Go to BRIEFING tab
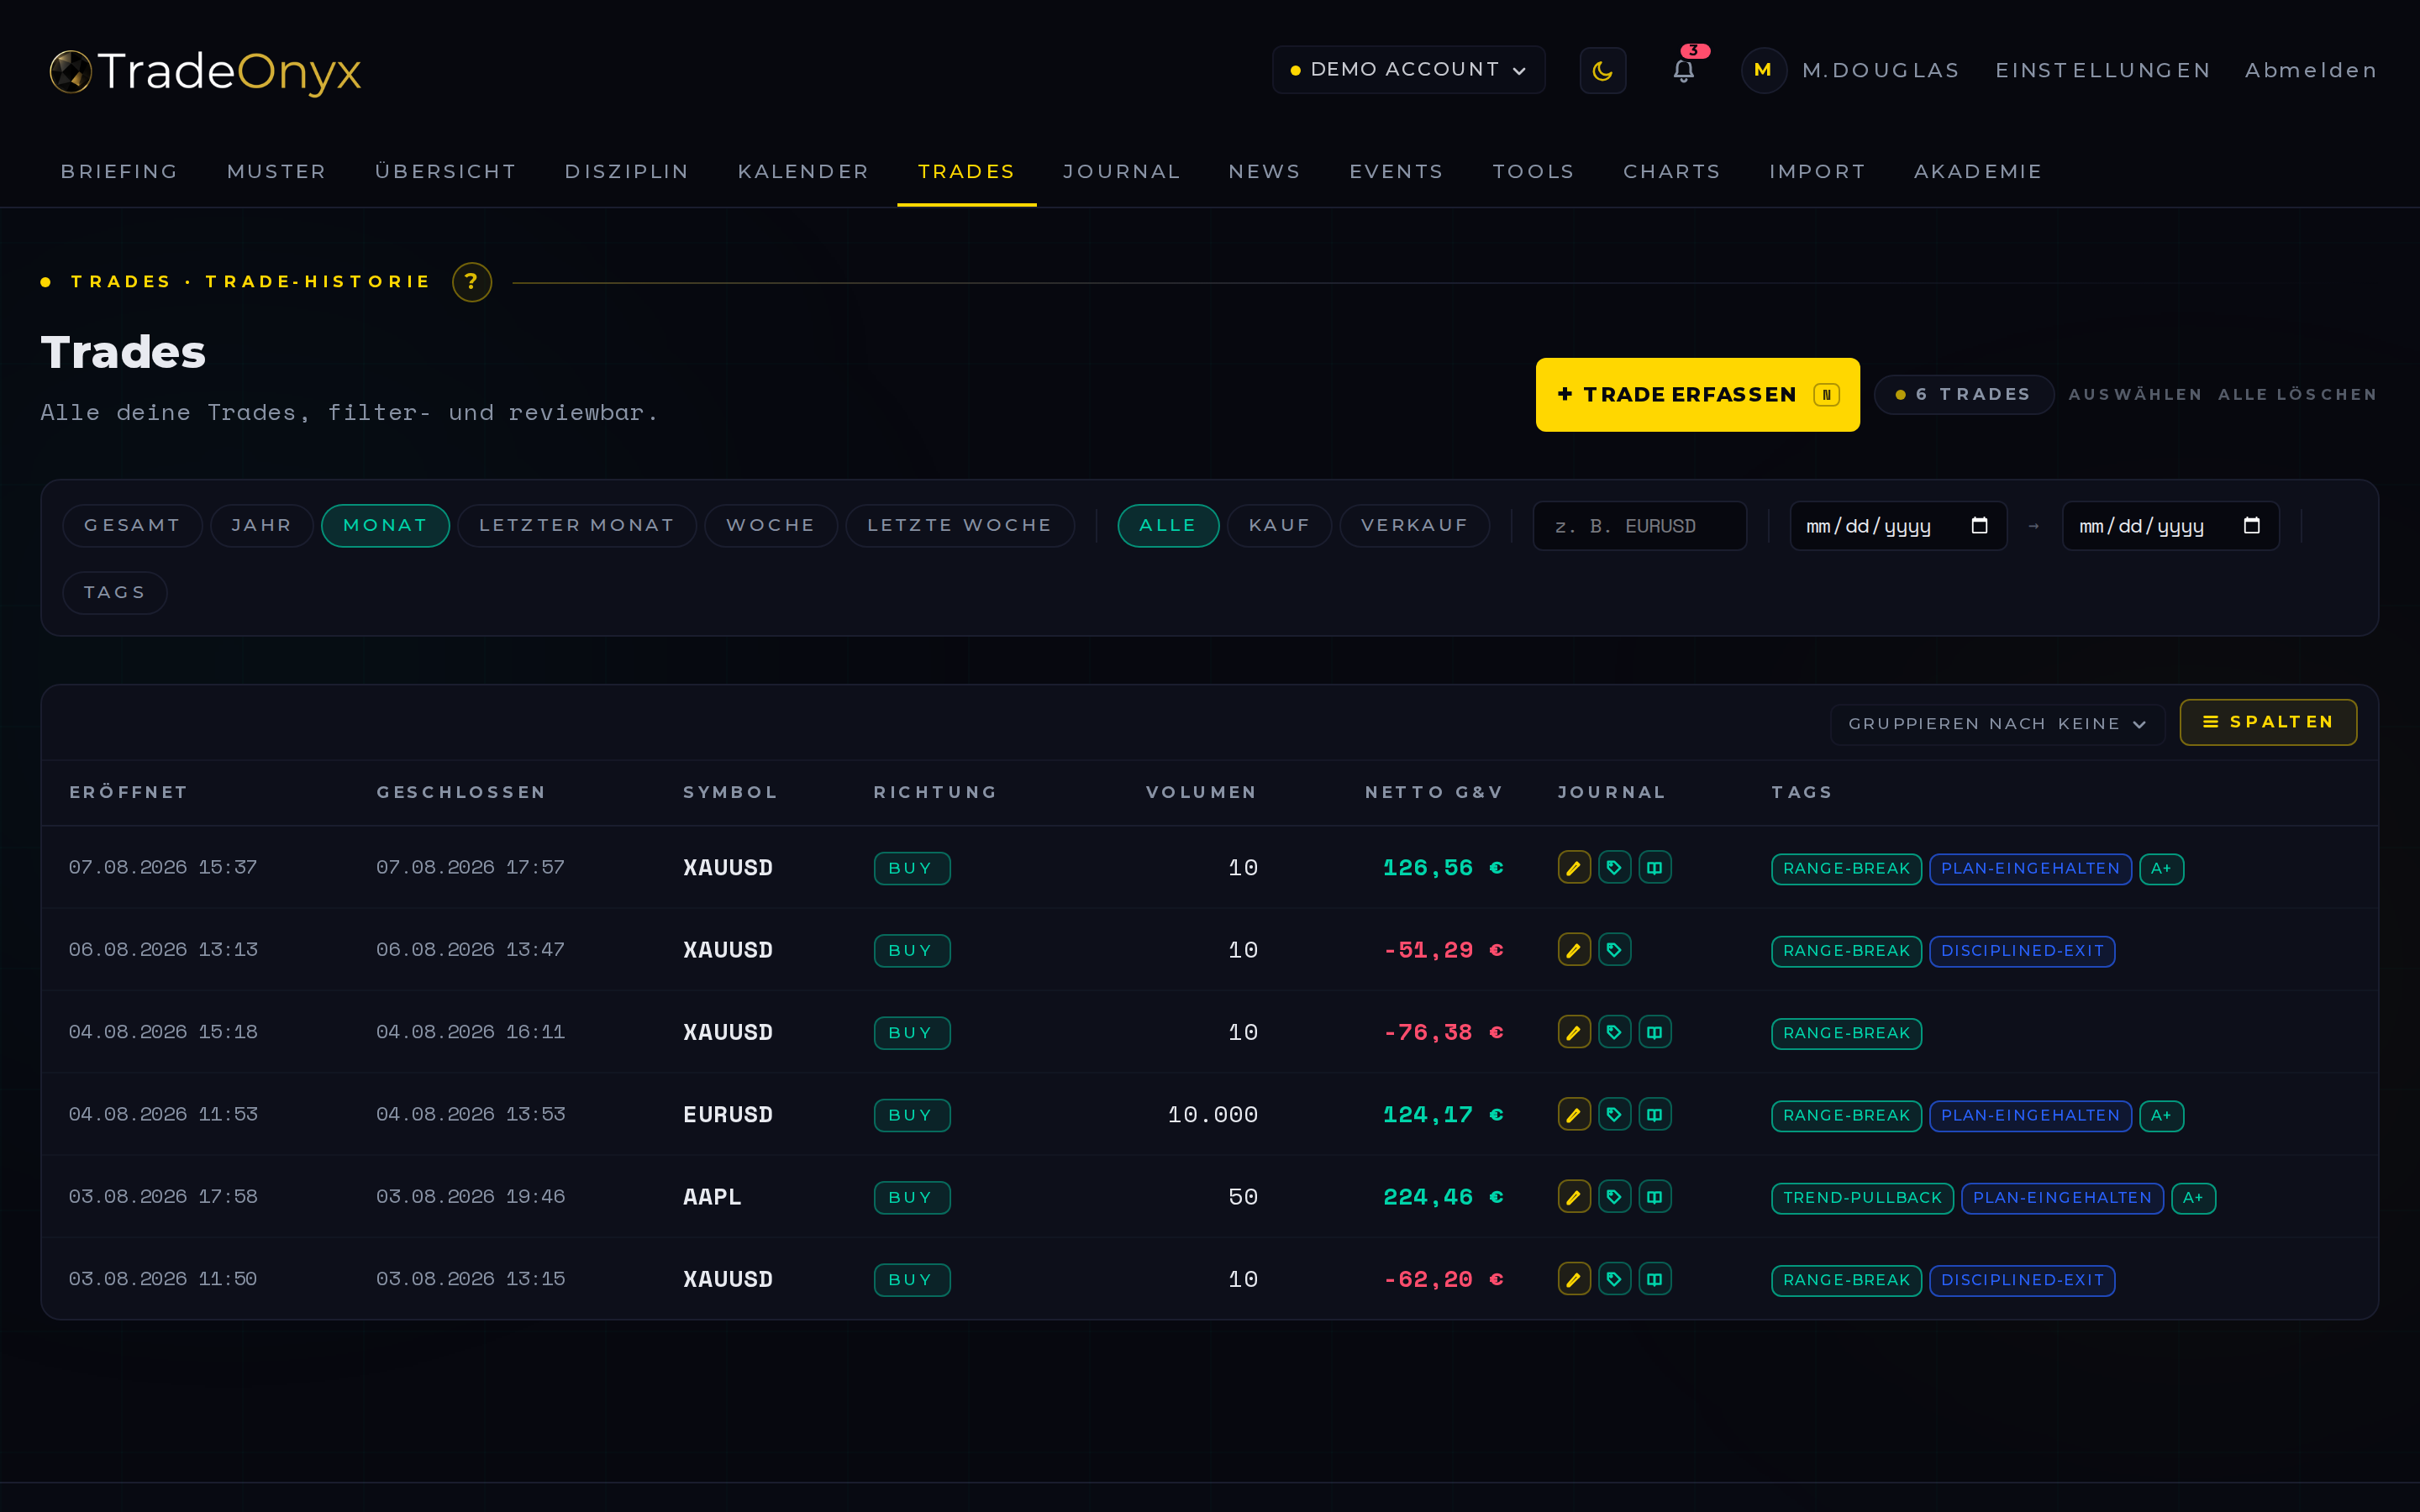The height and width of the screenshot is (1512, 2420). tap(119, 171)
